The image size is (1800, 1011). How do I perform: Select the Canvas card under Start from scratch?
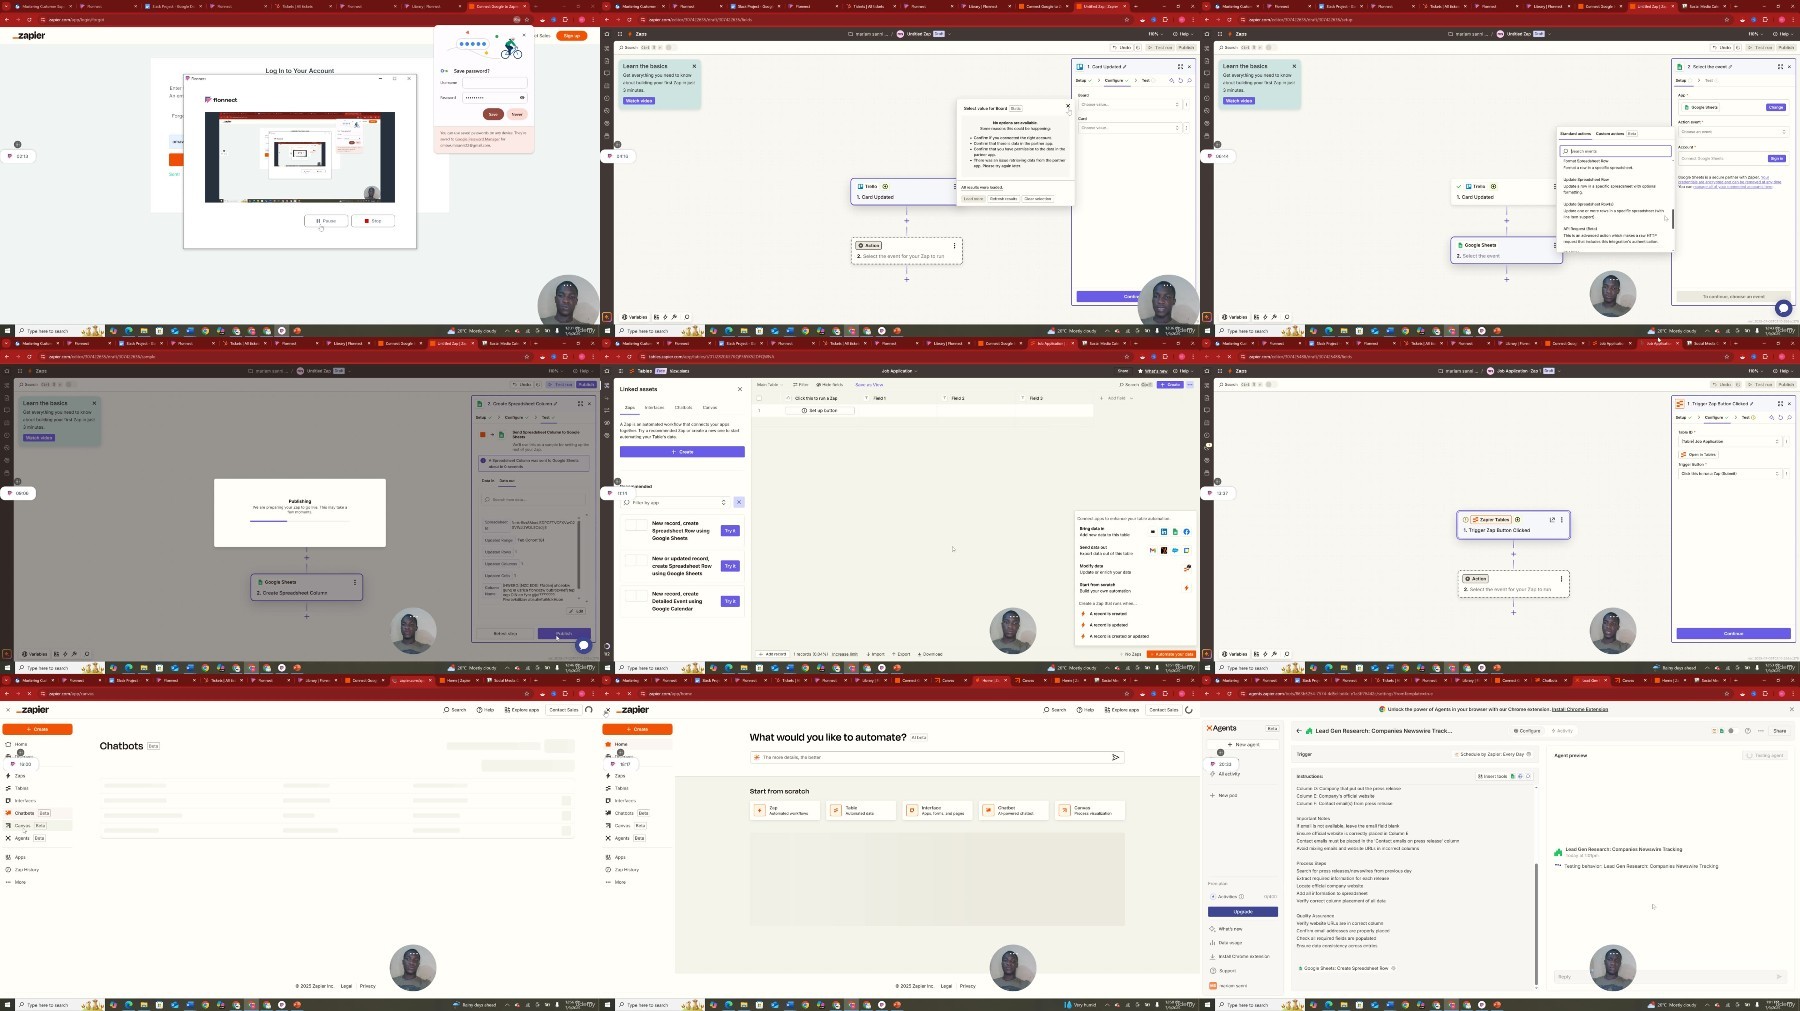(1089, 810)
